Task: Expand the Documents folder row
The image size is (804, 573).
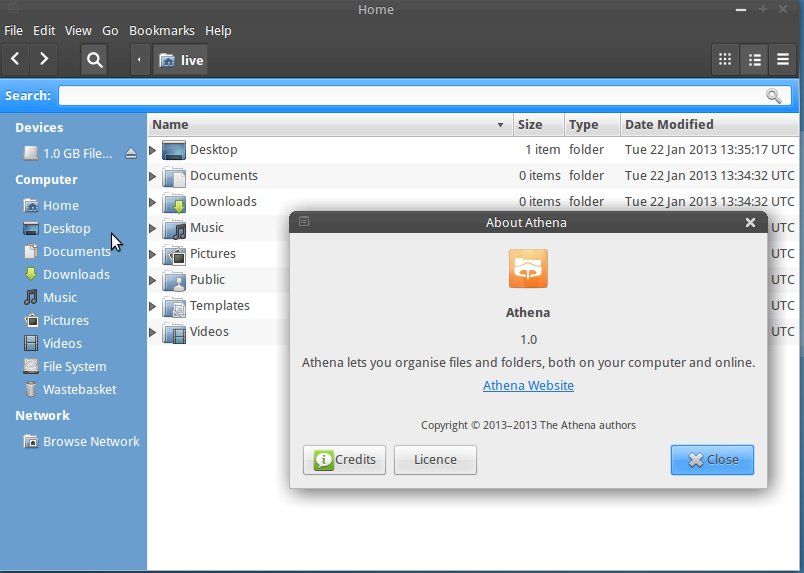Action: coord(152,176)
